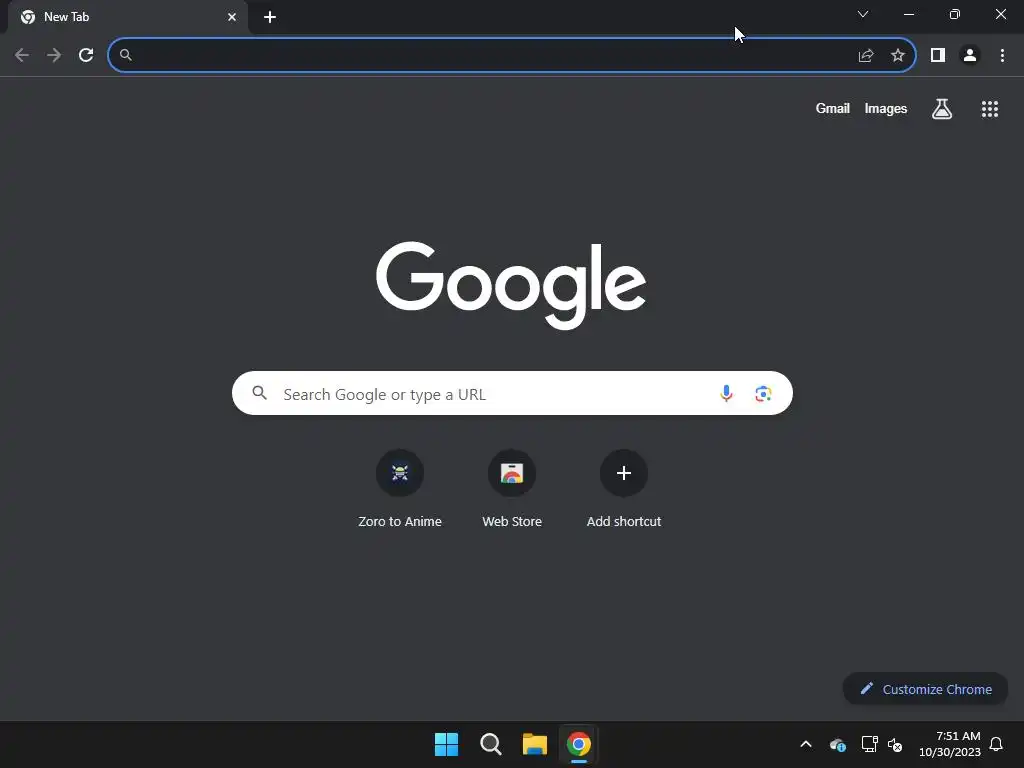The width and height of the screenshot is (1024, 768).
Task: Open a new tab with the plus button
Action: point(270,17)
